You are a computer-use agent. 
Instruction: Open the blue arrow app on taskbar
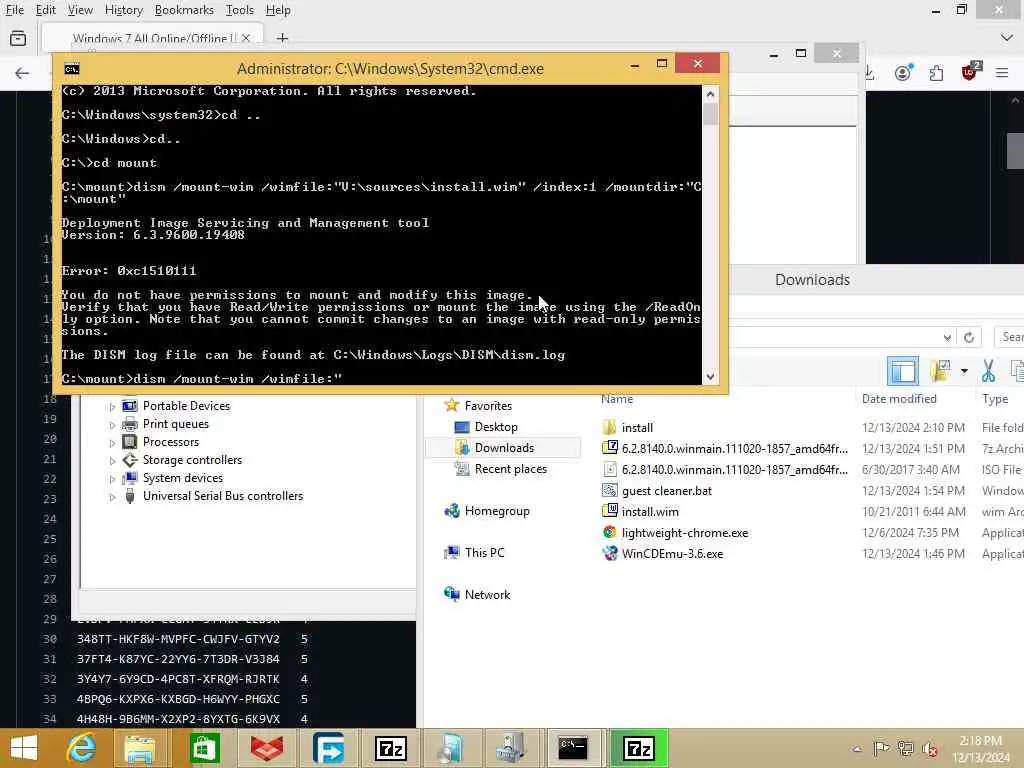click(x=328, y=748)
